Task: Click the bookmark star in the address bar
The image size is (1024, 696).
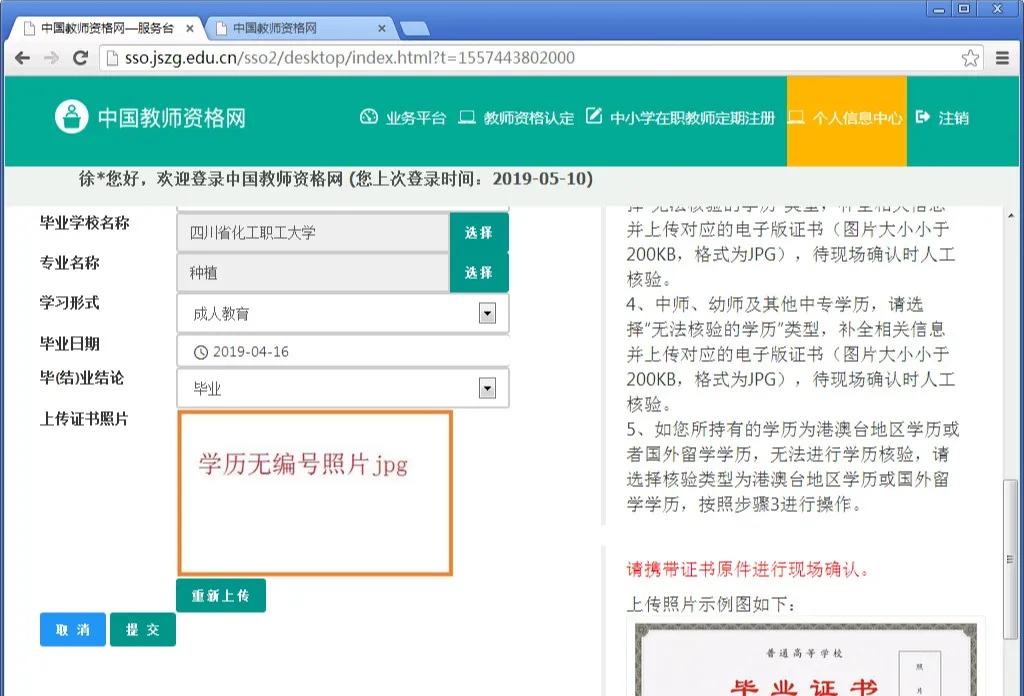Action: click(969, 59)
